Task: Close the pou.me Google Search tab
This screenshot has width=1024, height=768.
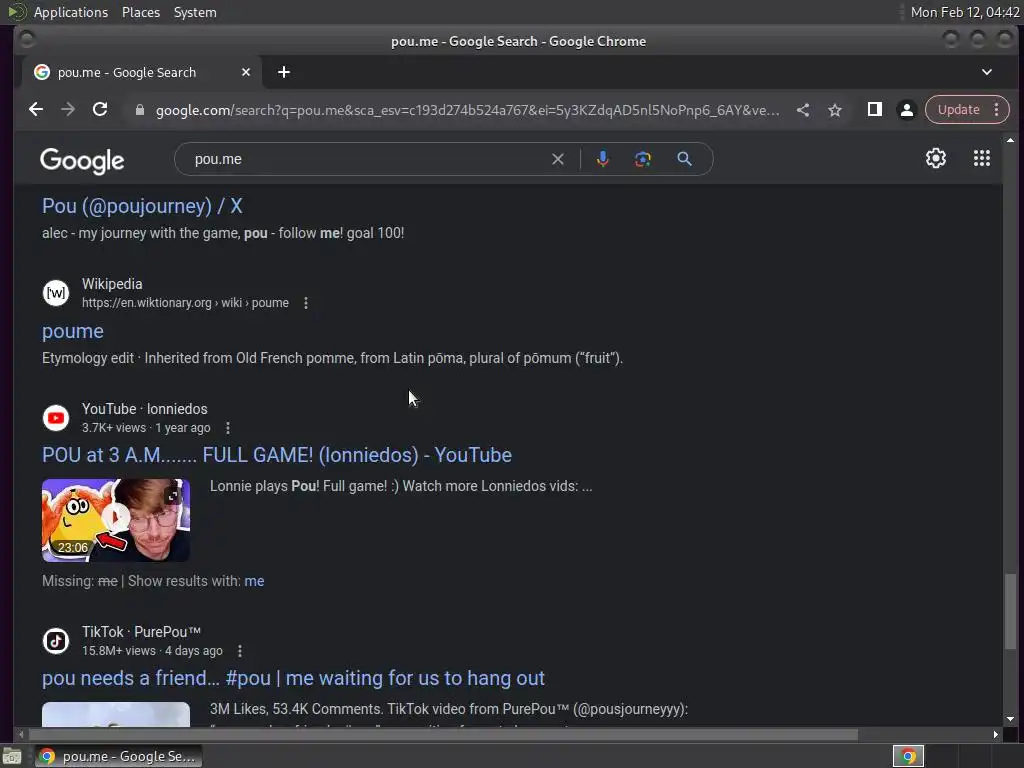Action: (246, 72)
